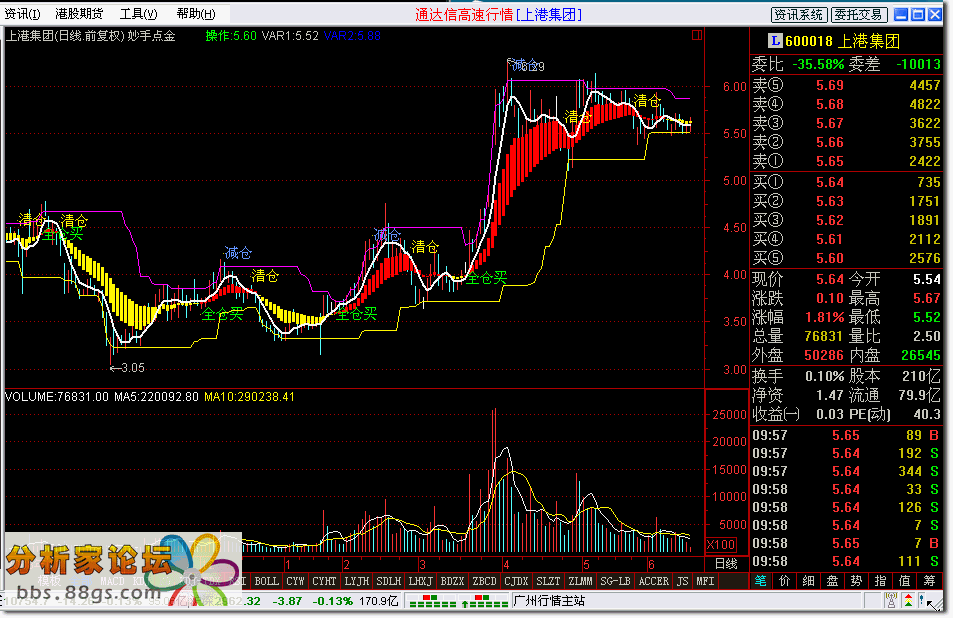The image size is (953, 618).
Task: Switch to SDLH indicator tab
Action: [x=388, y=582]
